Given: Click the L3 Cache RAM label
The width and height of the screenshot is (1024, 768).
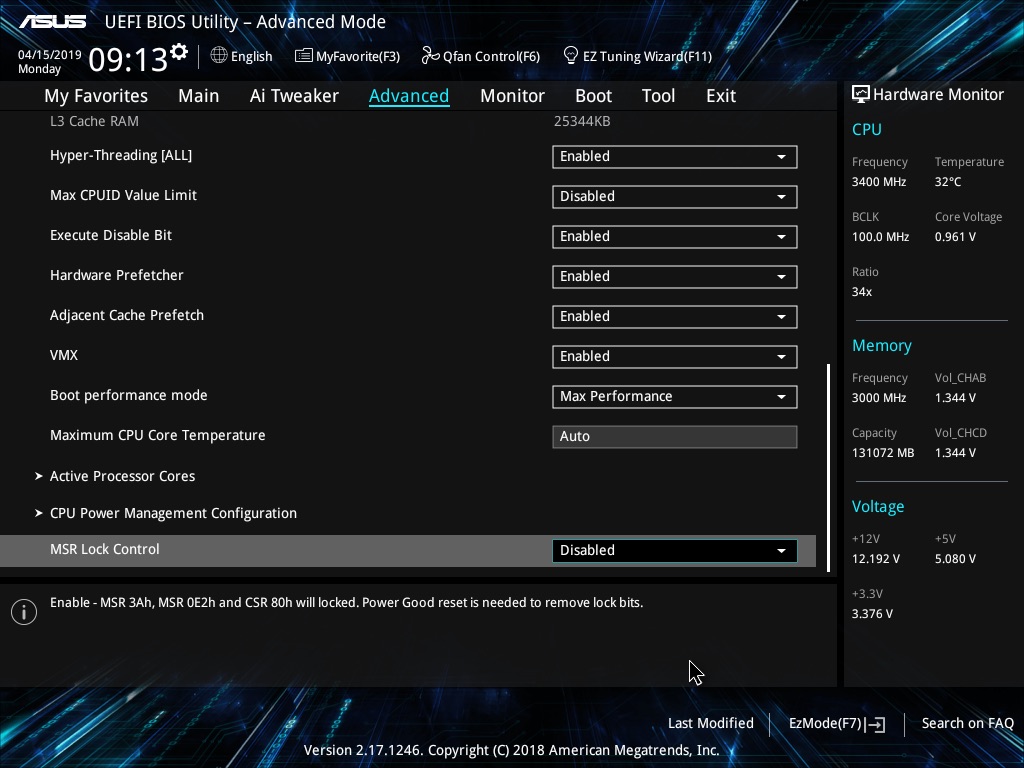Looking at the screenshot, I should tap(94, 121).
